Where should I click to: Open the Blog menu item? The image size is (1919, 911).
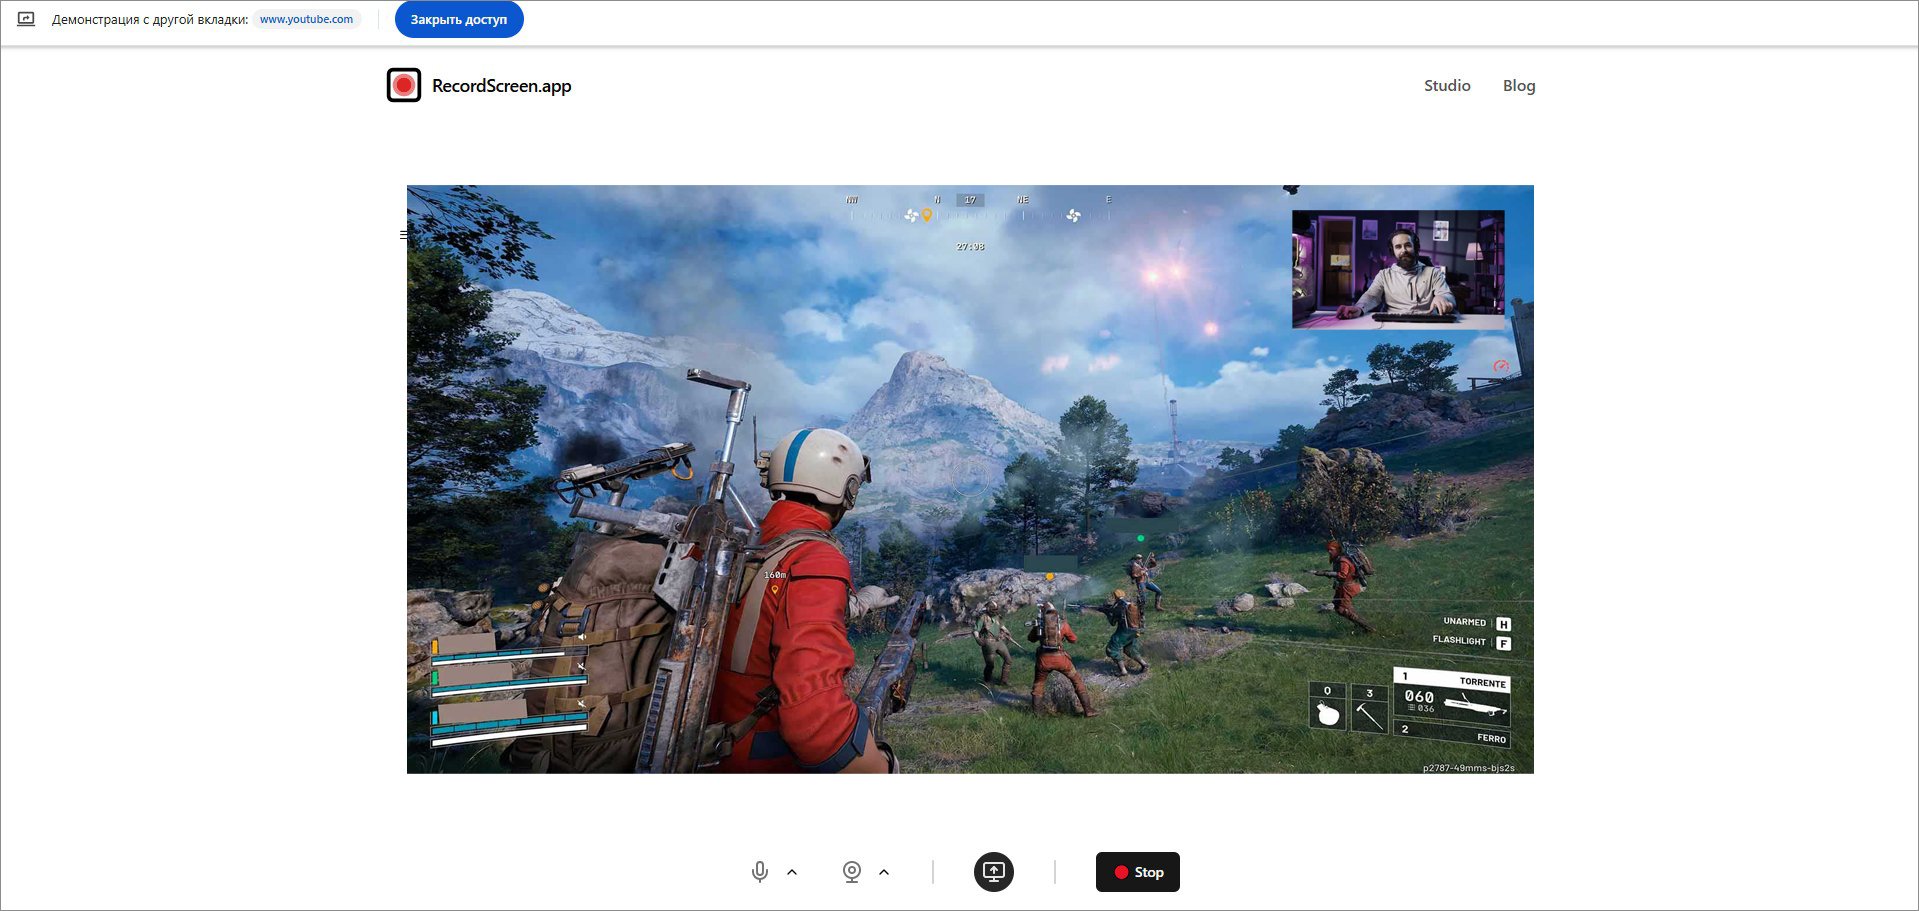1518,86
